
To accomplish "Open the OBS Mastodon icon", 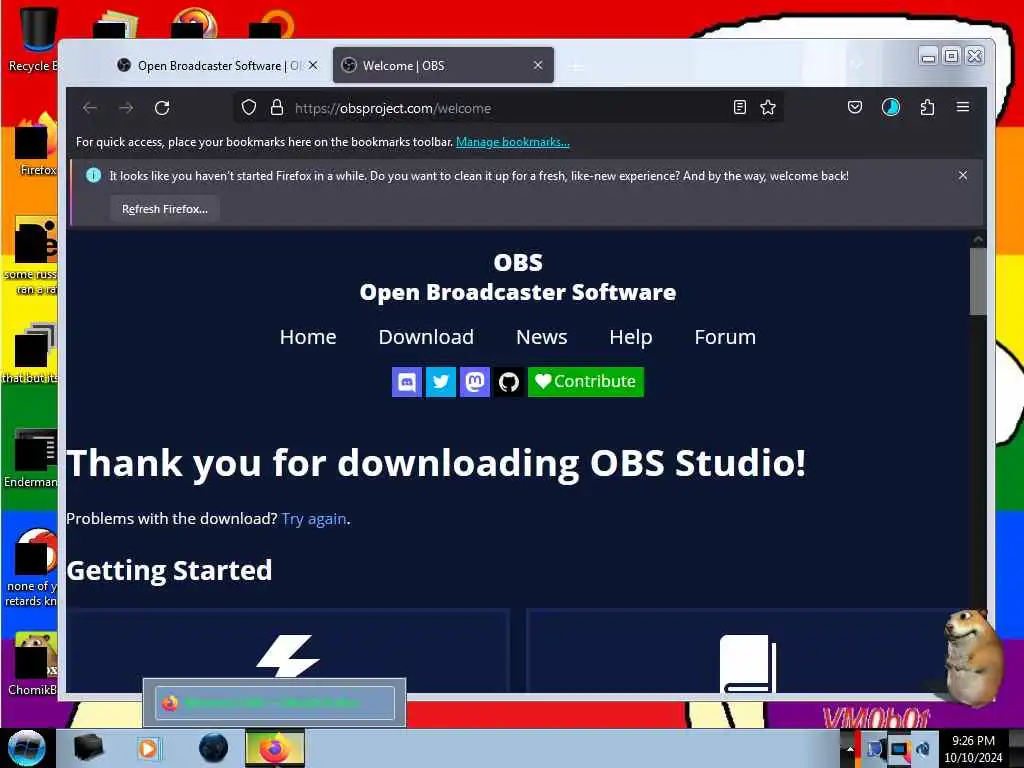I will coord(475,382).
